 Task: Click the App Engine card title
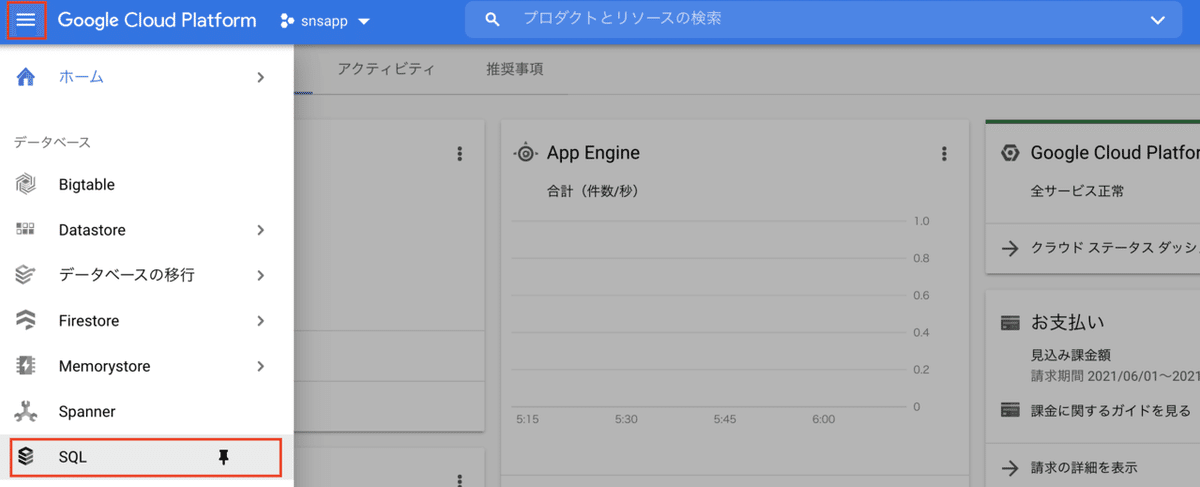(x=593, y=153)
